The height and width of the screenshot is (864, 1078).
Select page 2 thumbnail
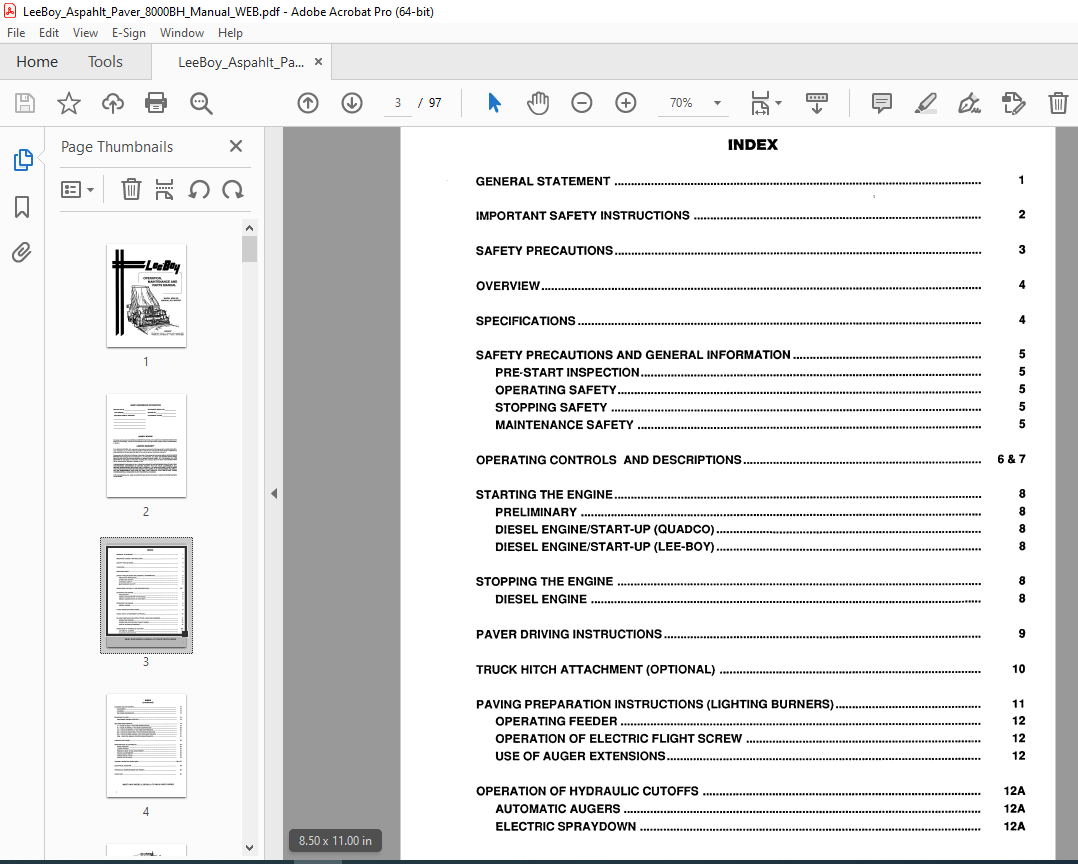[x=146, y=445]
